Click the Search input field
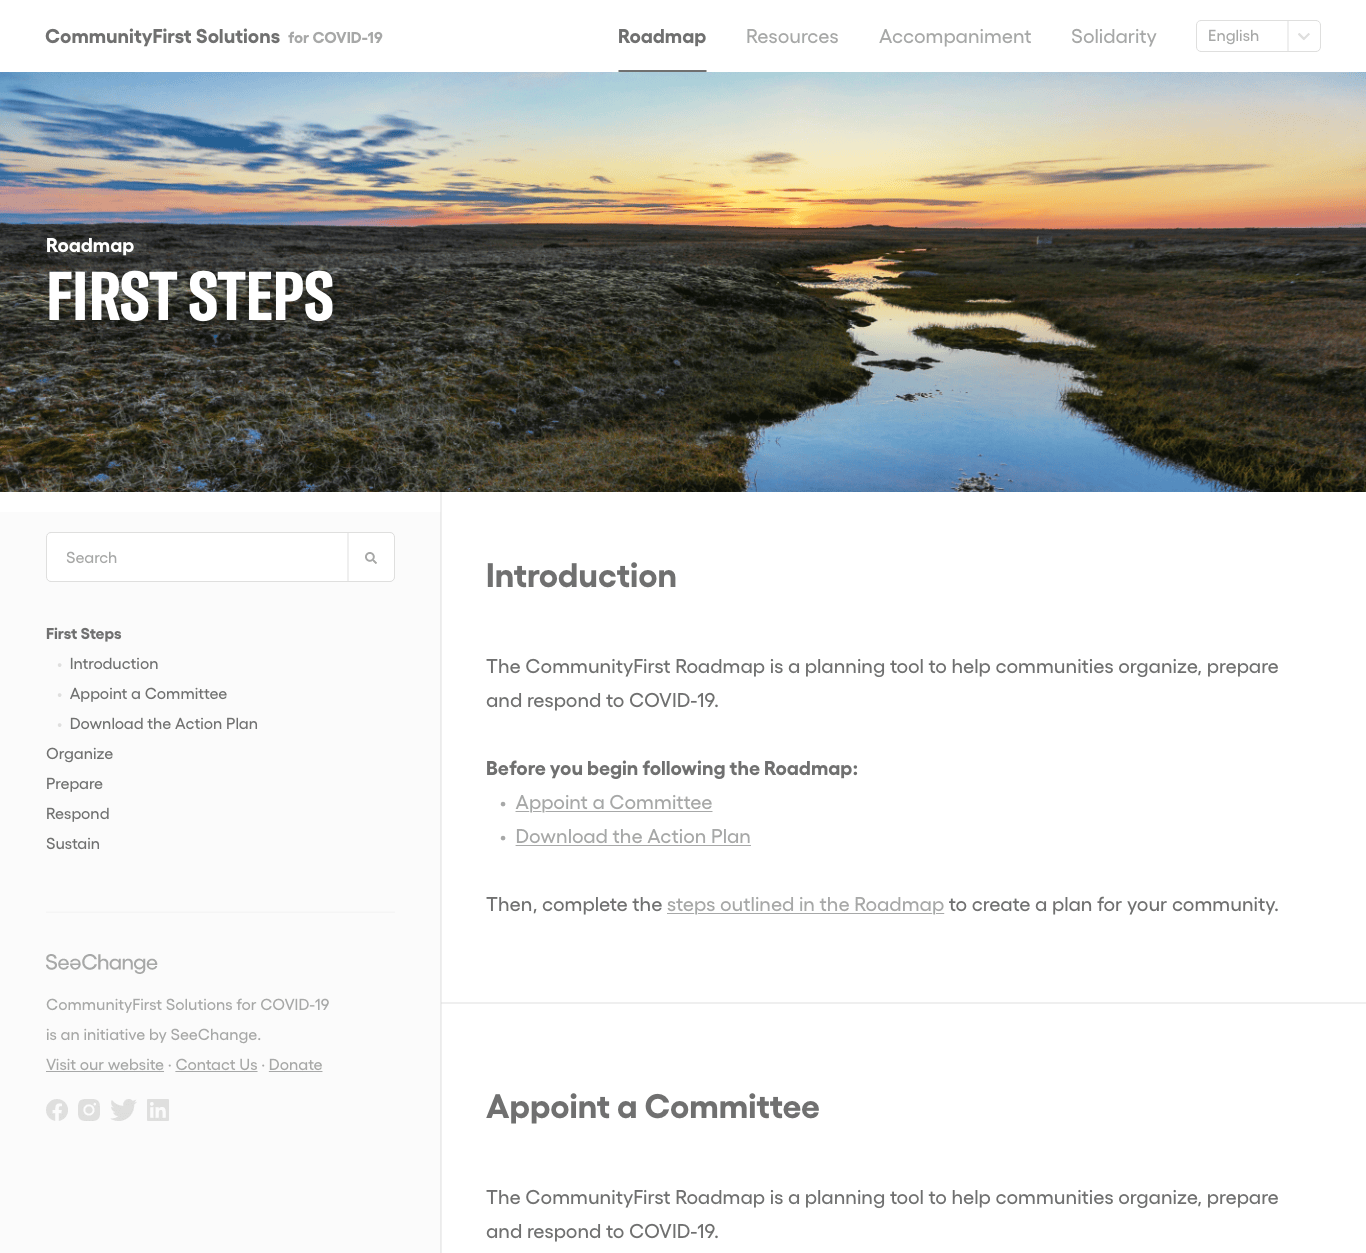Image resolution: width=1366 pixels, height=1253 pixels. [197, 557]
